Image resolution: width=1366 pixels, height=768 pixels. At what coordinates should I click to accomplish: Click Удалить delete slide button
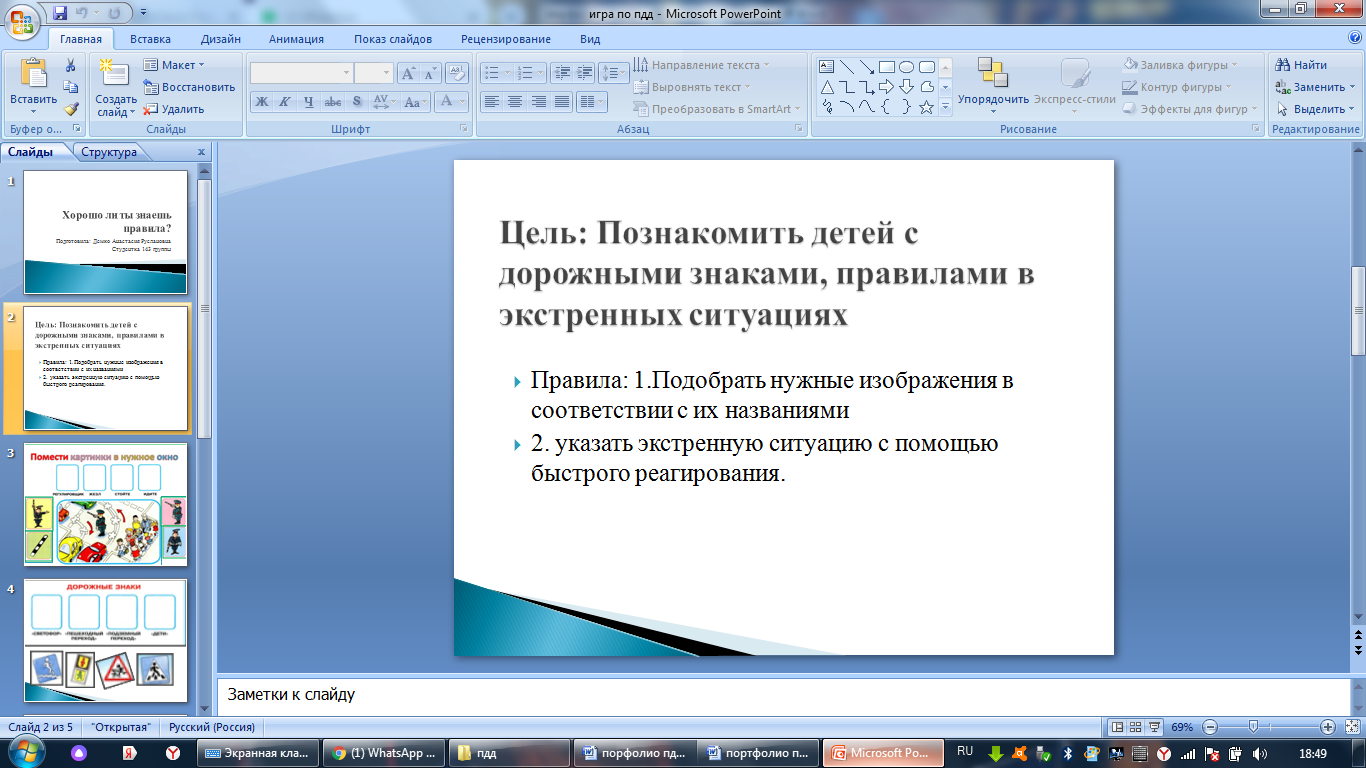(x=174, y=109)
